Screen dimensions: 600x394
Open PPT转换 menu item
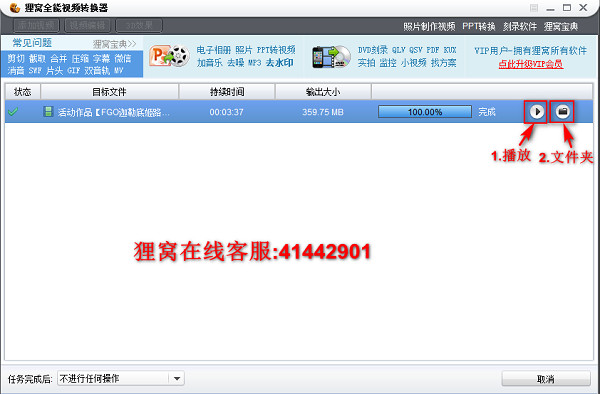pyautogui.click(x=479, y=26)
